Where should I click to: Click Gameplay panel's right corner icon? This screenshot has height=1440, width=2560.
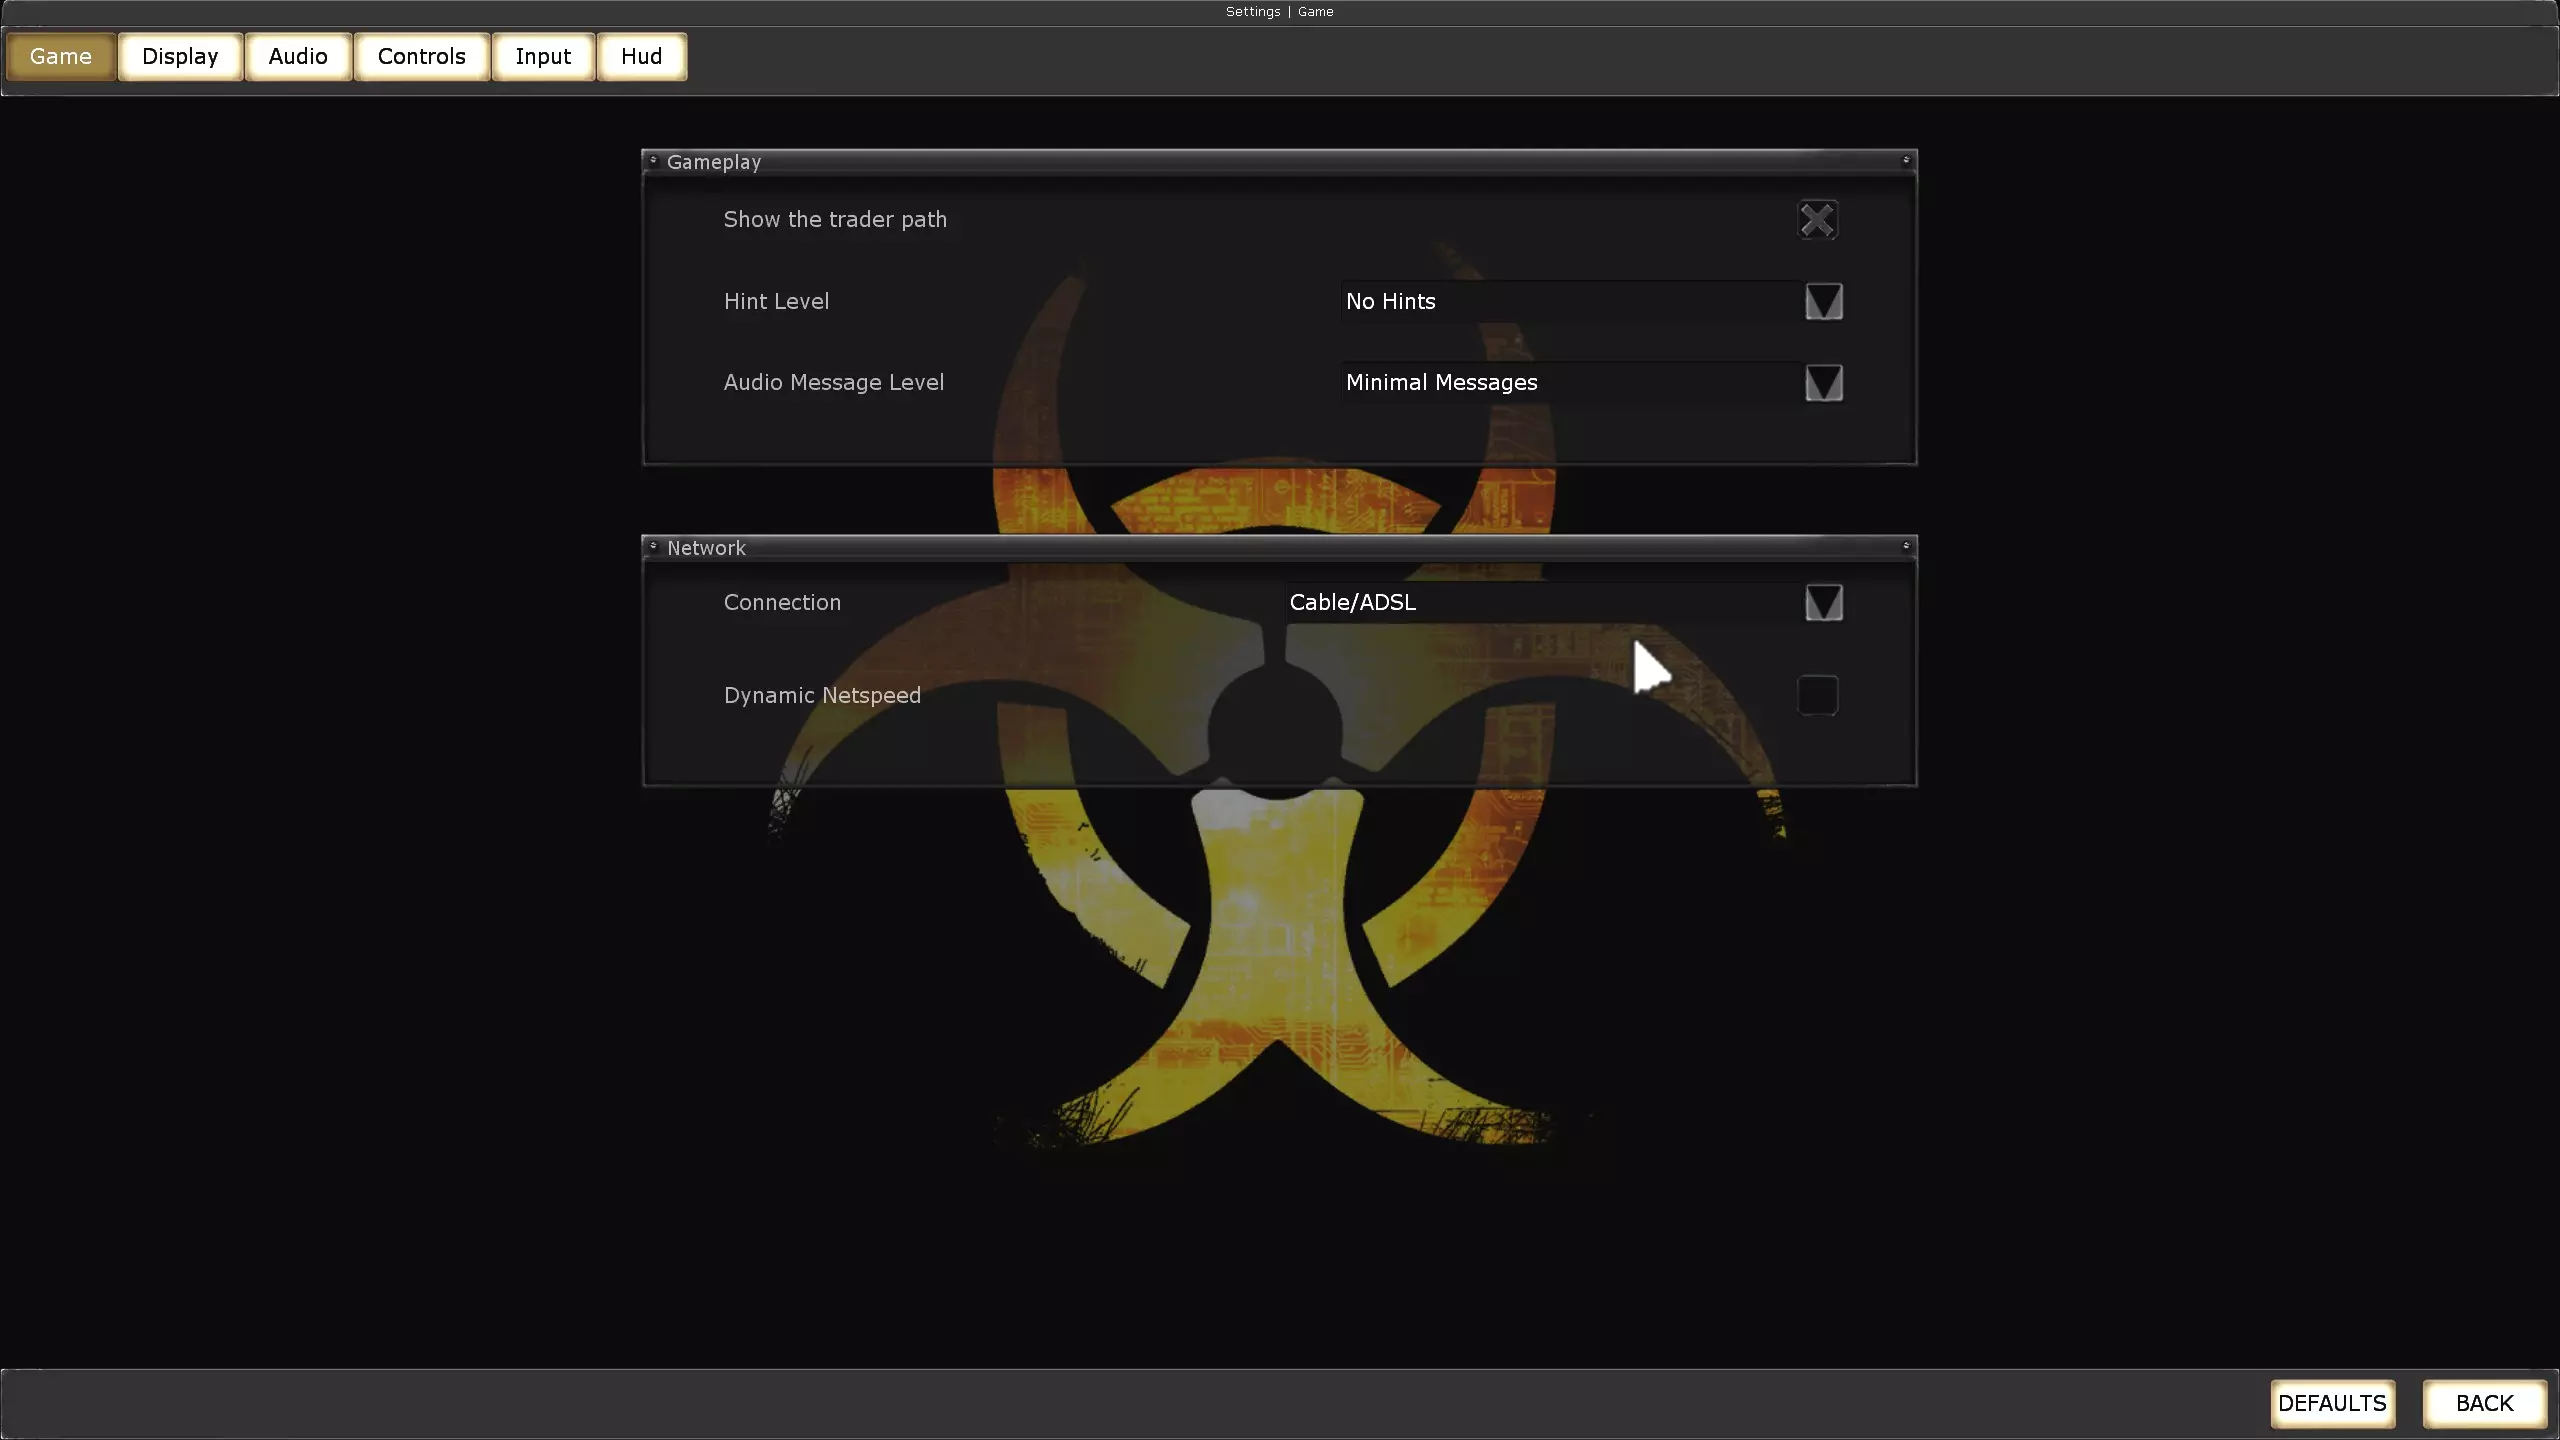(1906, 160)
